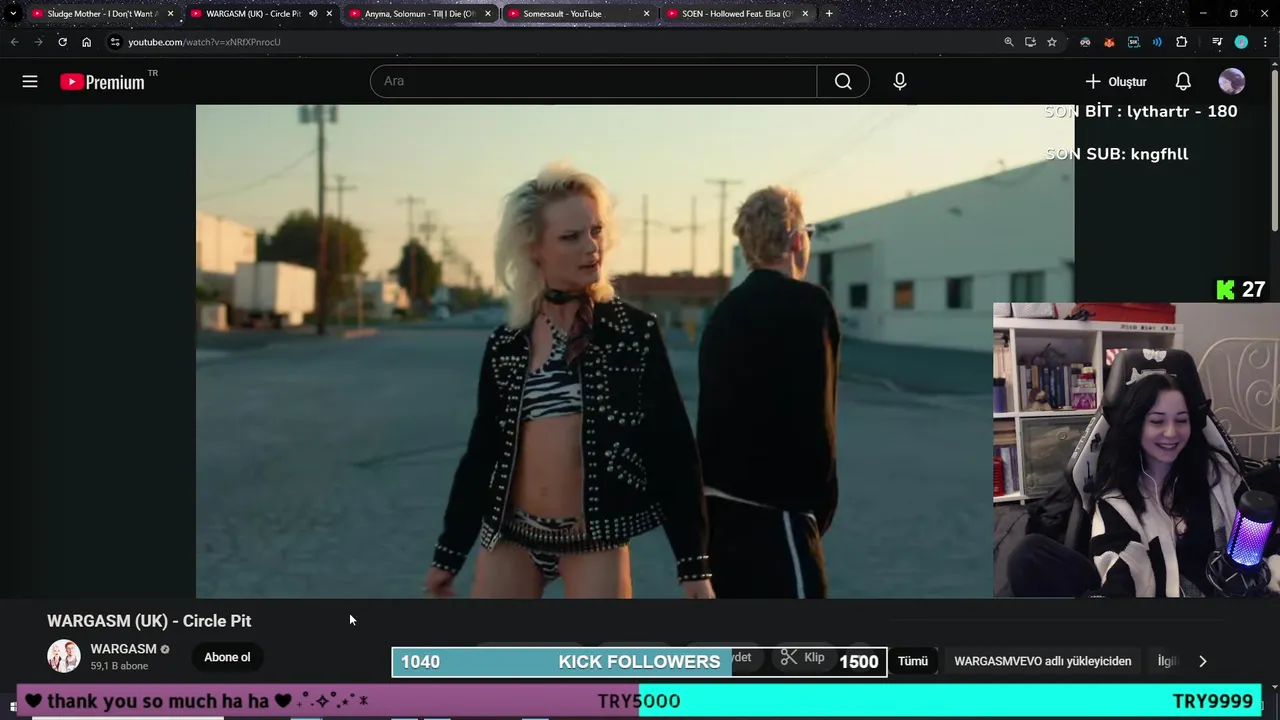This screenshot has width=1280, height=720.
Task: Go to YouTube Premium home logo
Action: click(x=103, y=82)
